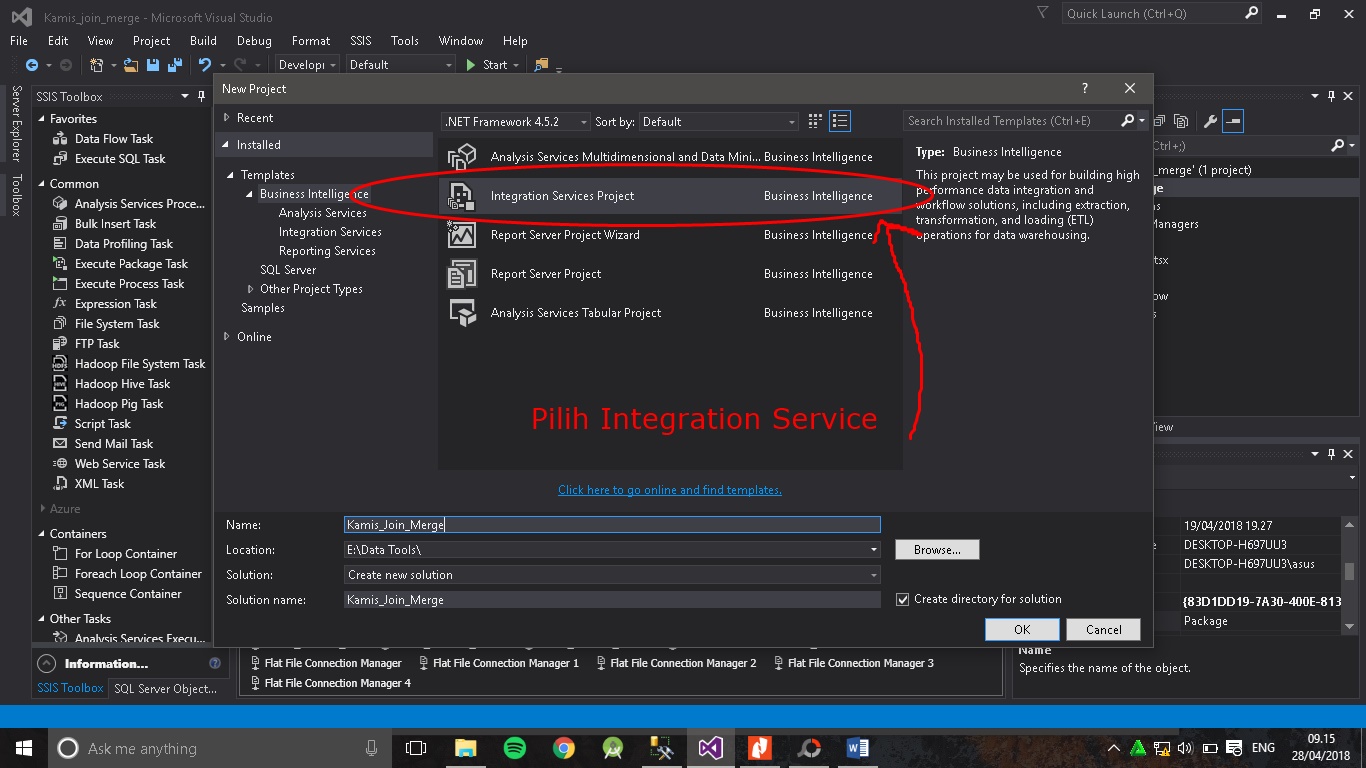Open Flat File Connection Manager 2

click(676, 663)
